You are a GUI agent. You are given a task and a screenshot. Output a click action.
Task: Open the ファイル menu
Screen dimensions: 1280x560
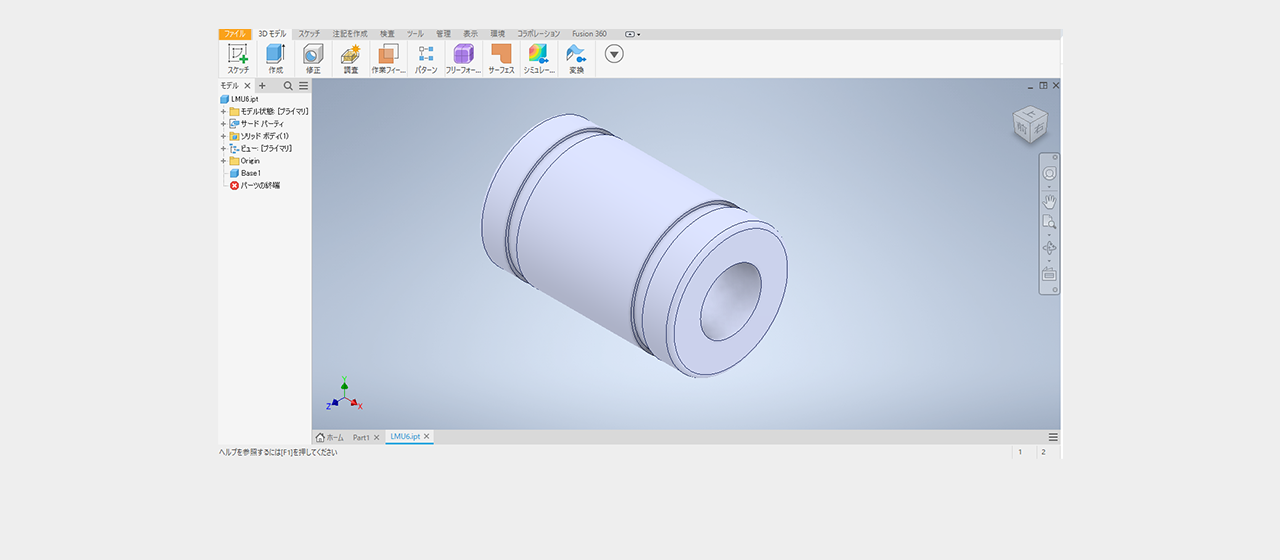click(235, 34)
